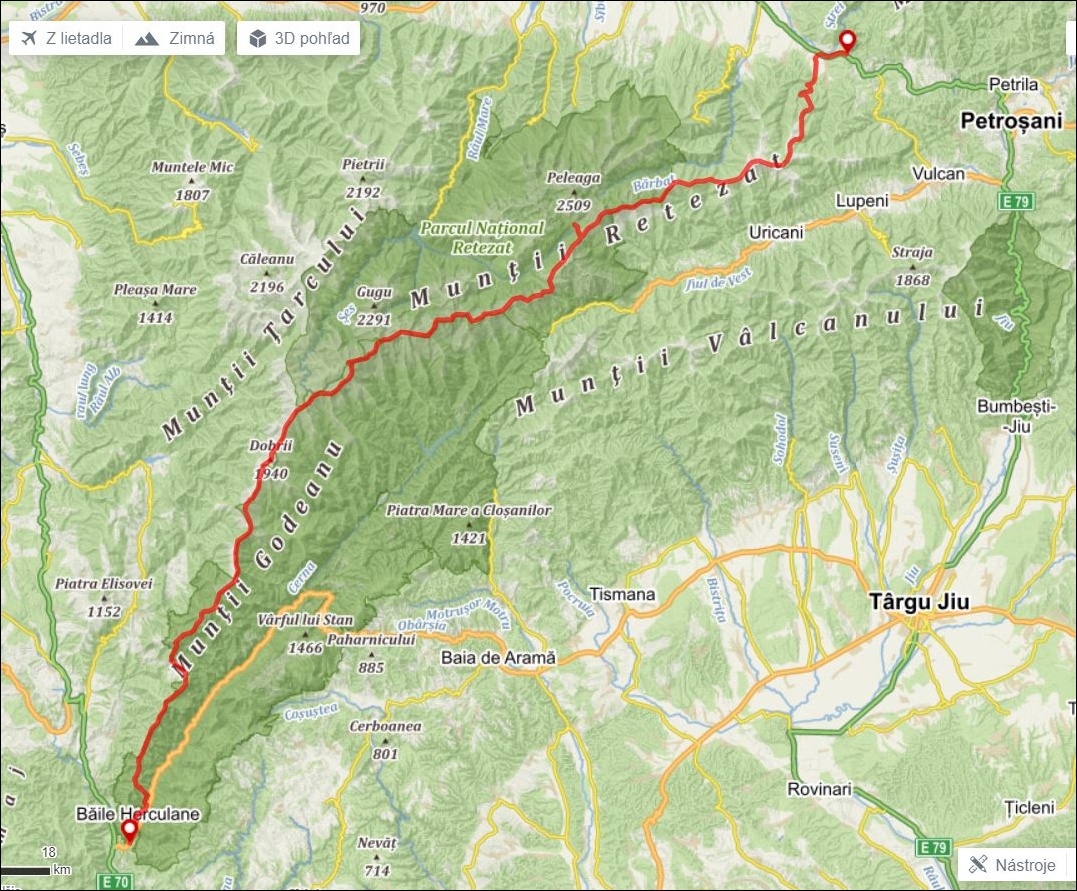
Task: Click the 3D cube icon
Action: 258,38
